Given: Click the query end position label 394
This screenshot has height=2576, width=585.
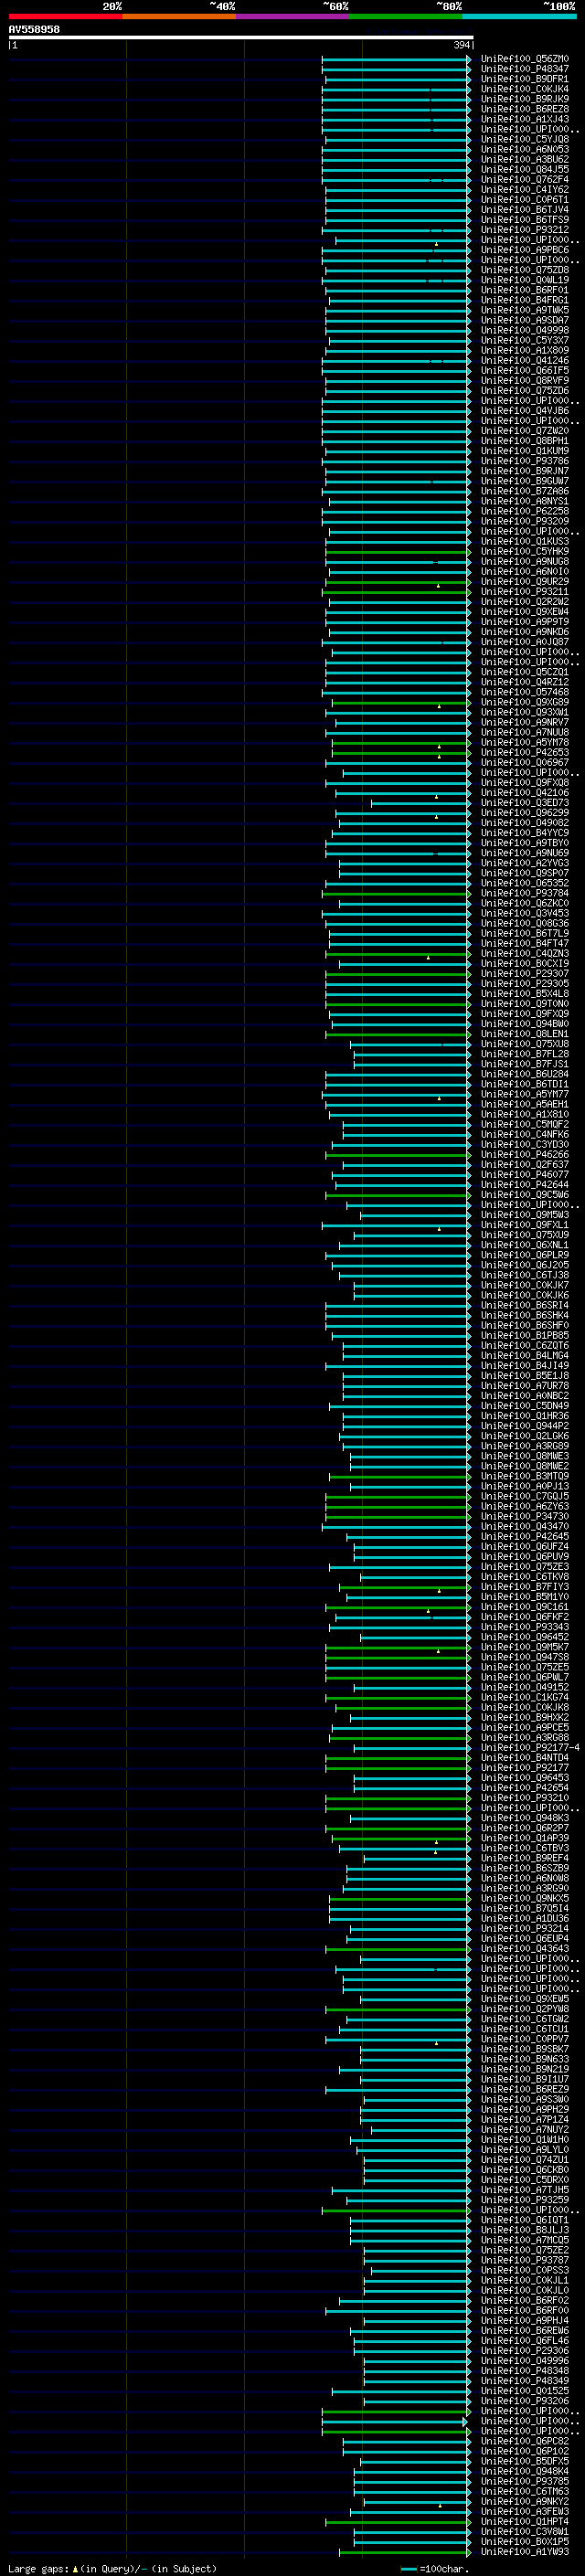Looking at the screenshot, I should click(x=461, y=45).
